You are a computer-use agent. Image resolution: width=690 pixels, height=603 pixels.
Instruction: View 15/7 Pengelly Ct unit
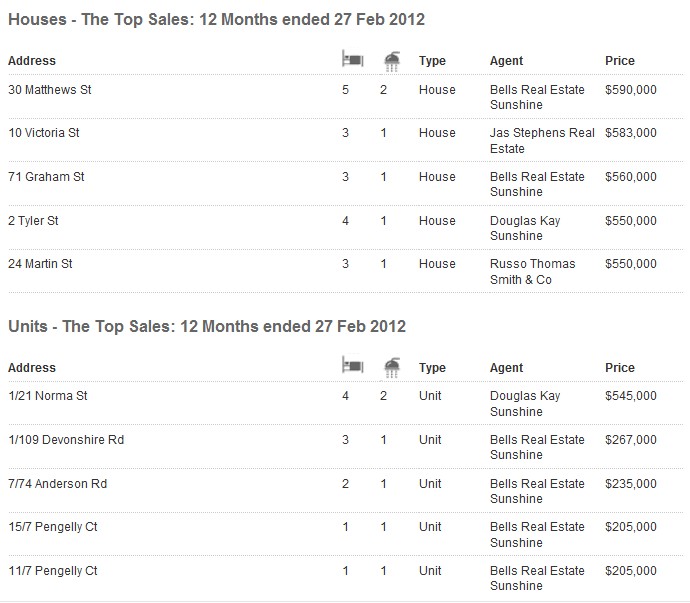[53, 527]
